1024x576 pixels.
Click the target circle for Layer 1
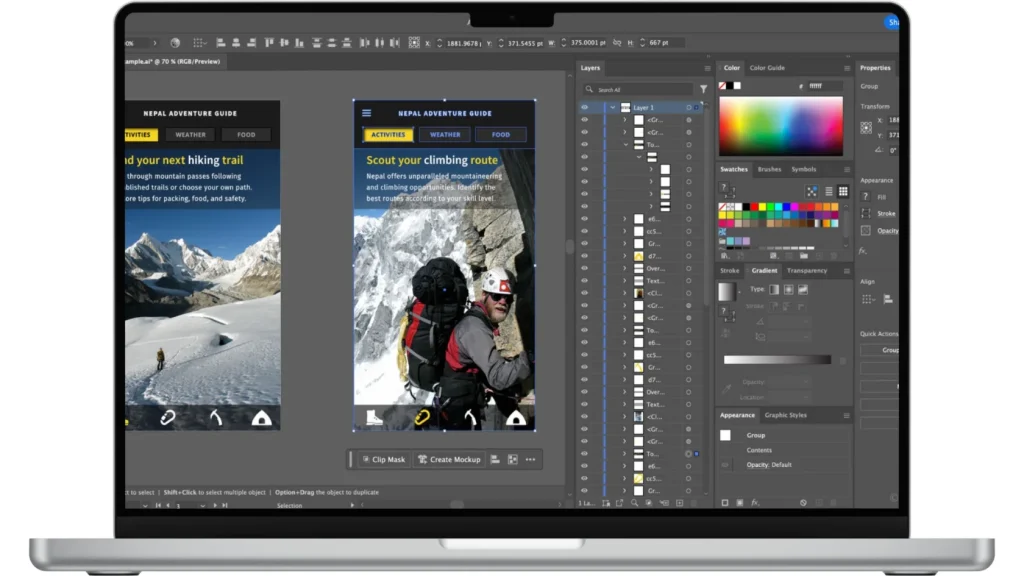click(x=689, y=107)
